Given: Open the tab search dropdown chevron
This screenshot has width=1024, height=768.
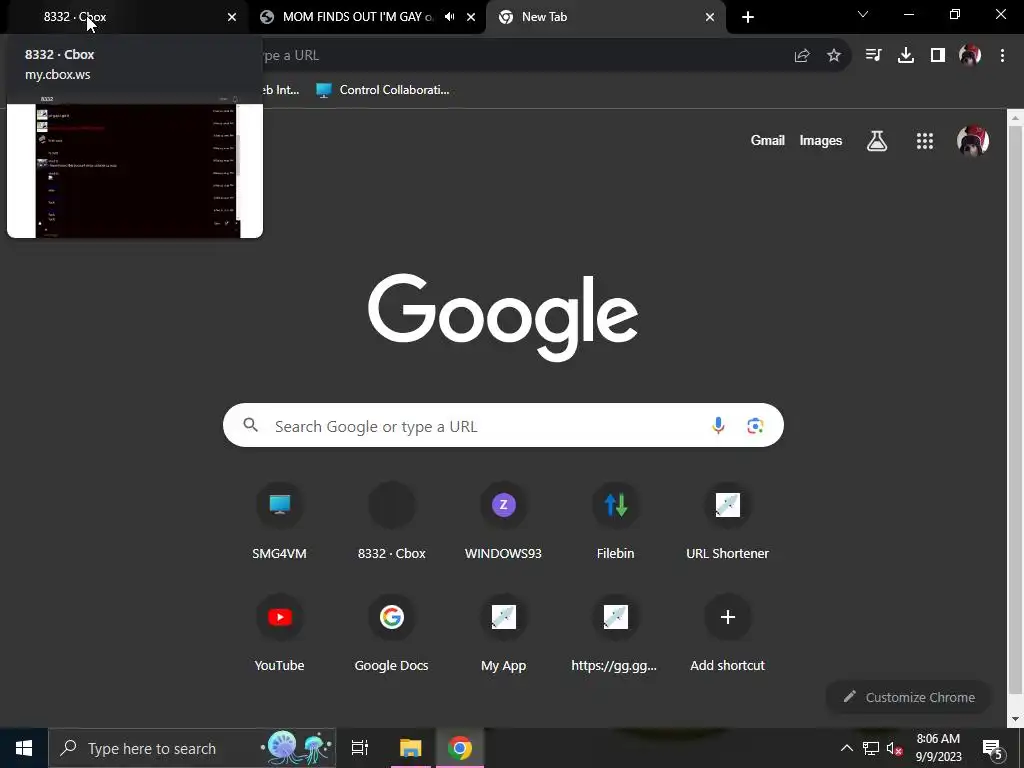Looking at the screenshot, I should pyautogui.click(x=863, y=14).
